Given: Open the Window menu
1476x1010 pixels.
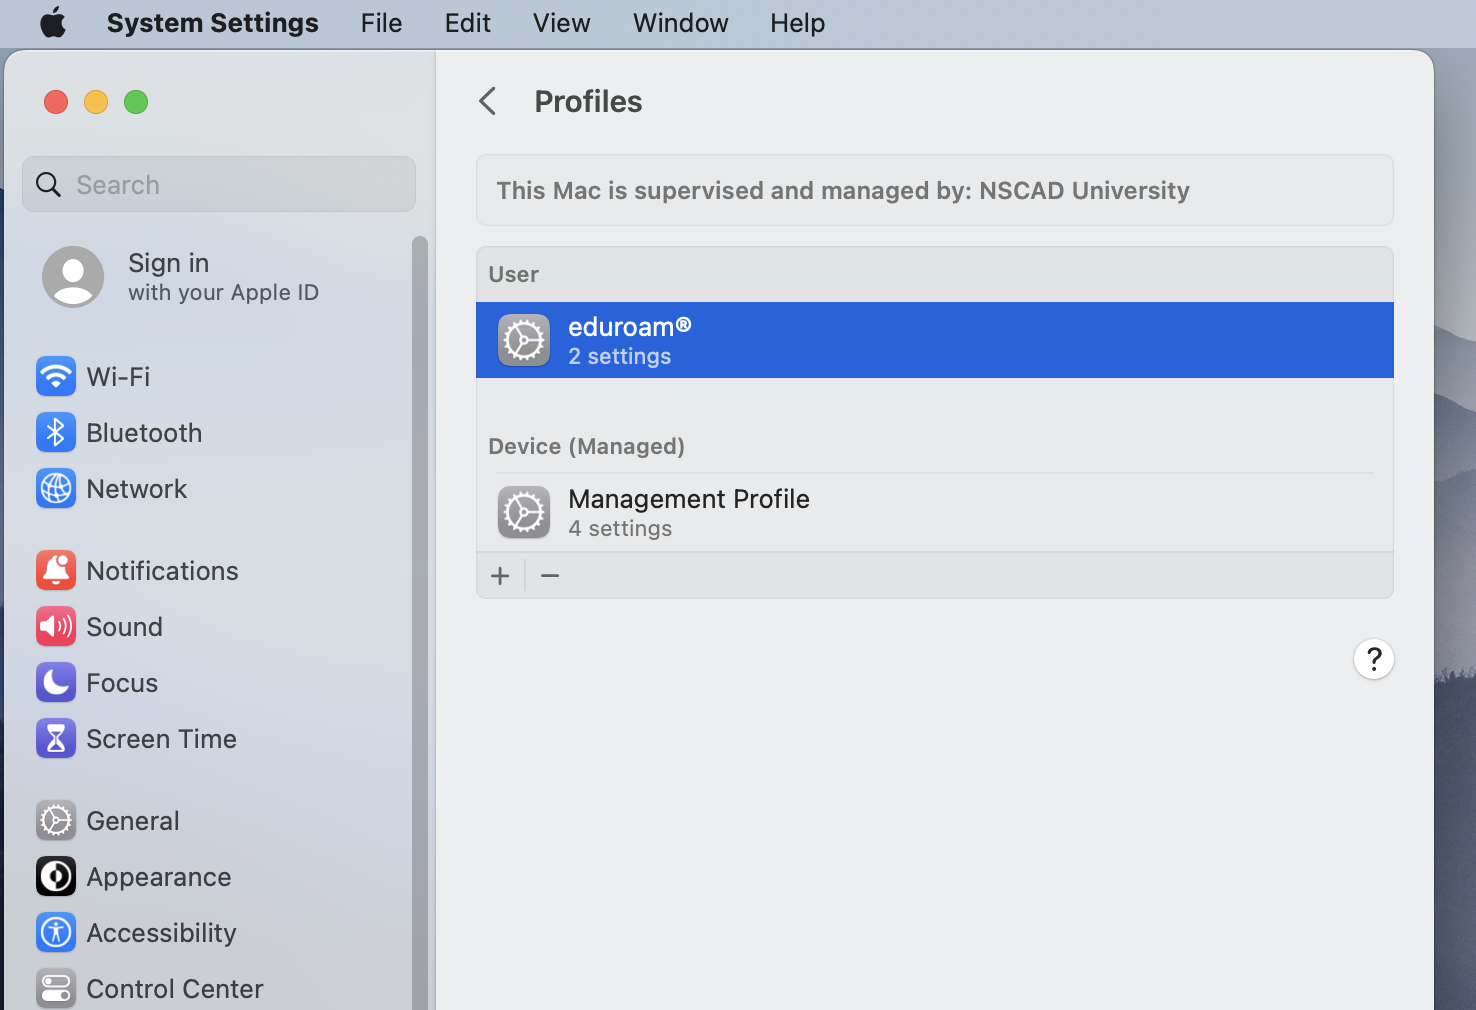Looking at the screenshot, I should 681,23.
